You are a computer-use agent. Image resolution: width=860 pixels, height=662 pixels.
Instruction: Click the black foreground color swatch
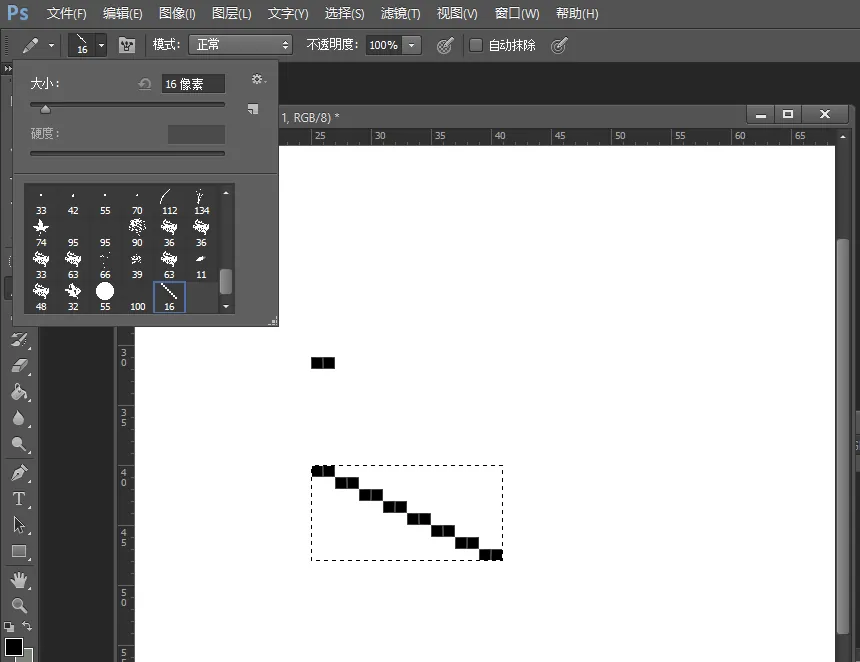14,647
